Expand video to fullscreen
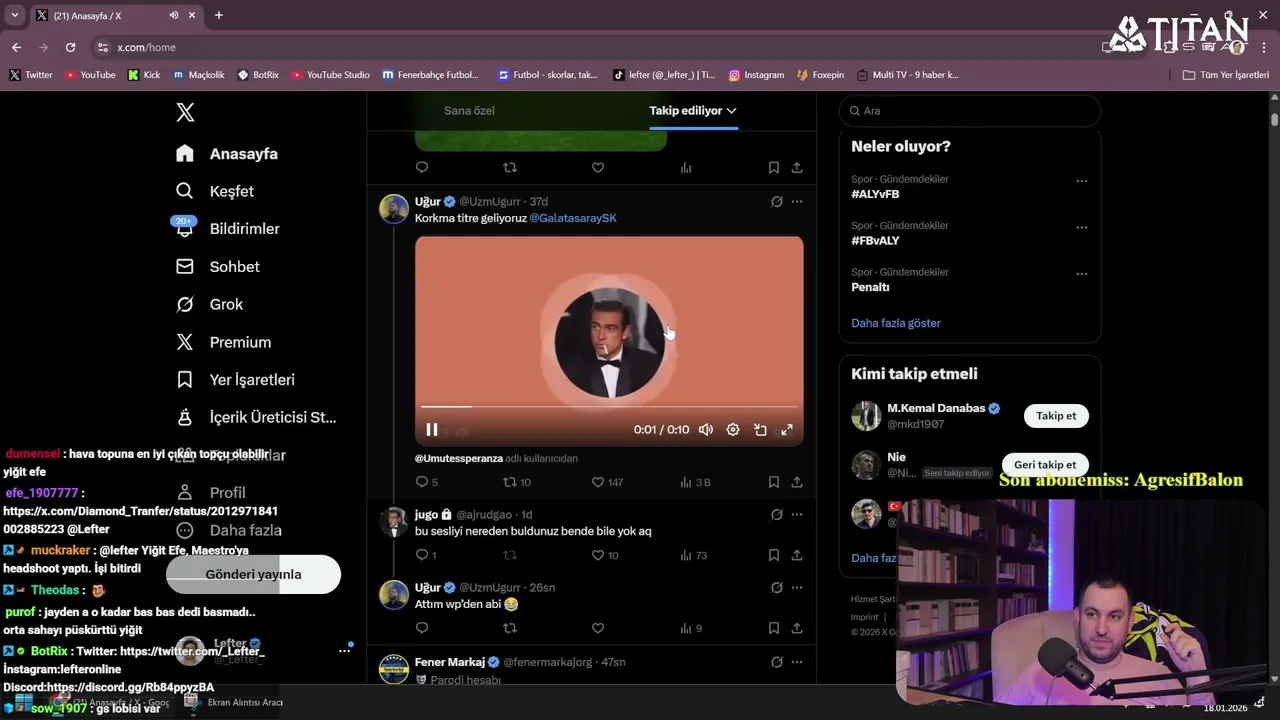The width and height of the screenshot is (1280, 720). (787, 430)
